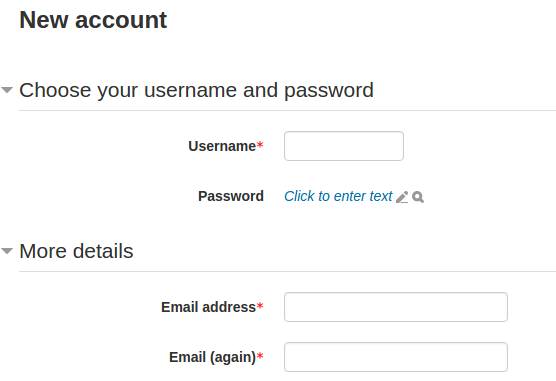Click the Email address field label
Image resolution: width=556 pixels, height=381 pixels.
point(208,307)
